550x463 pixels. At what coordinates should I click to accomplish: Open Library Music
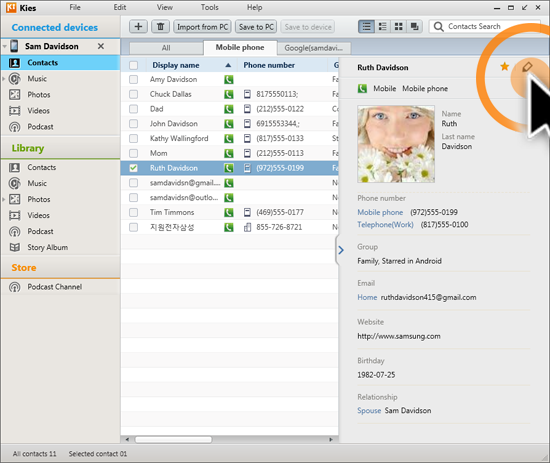click(x=37, y=183)
